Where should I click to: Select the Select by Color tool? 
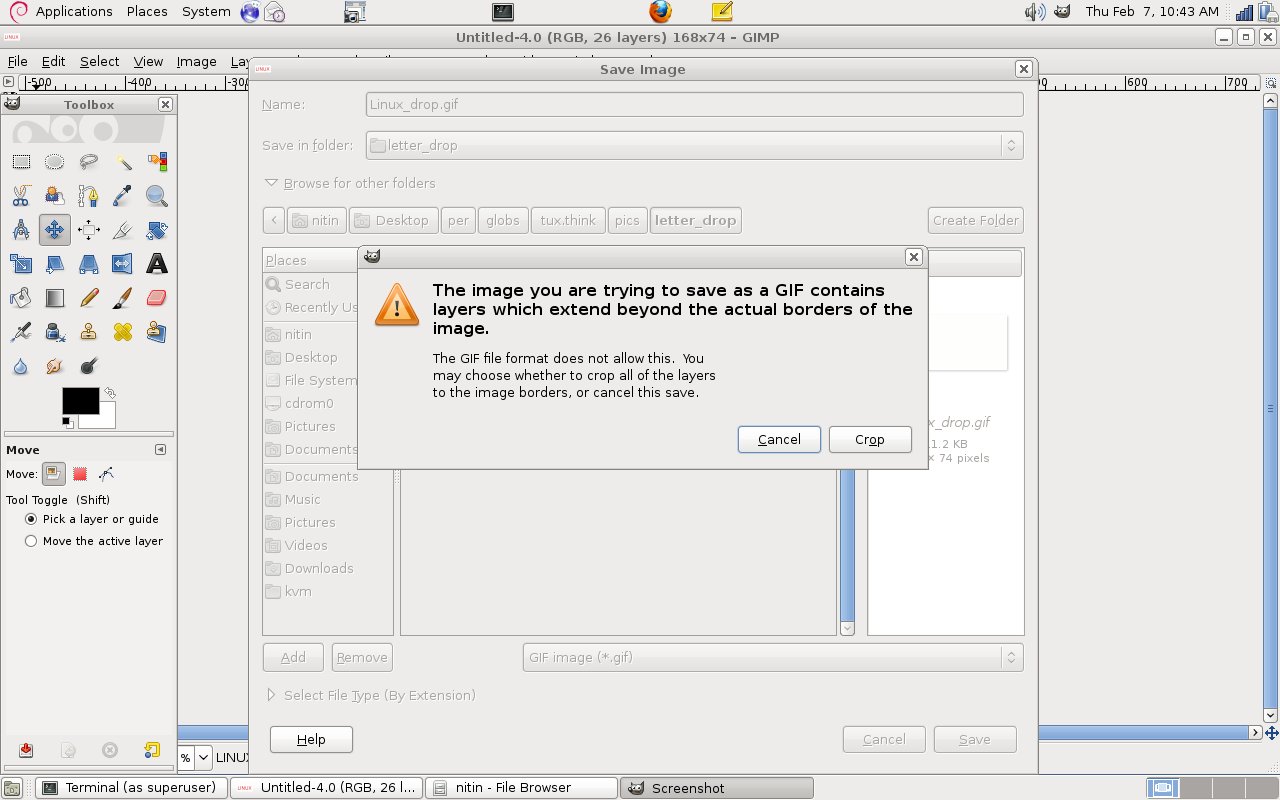[157, 162]
